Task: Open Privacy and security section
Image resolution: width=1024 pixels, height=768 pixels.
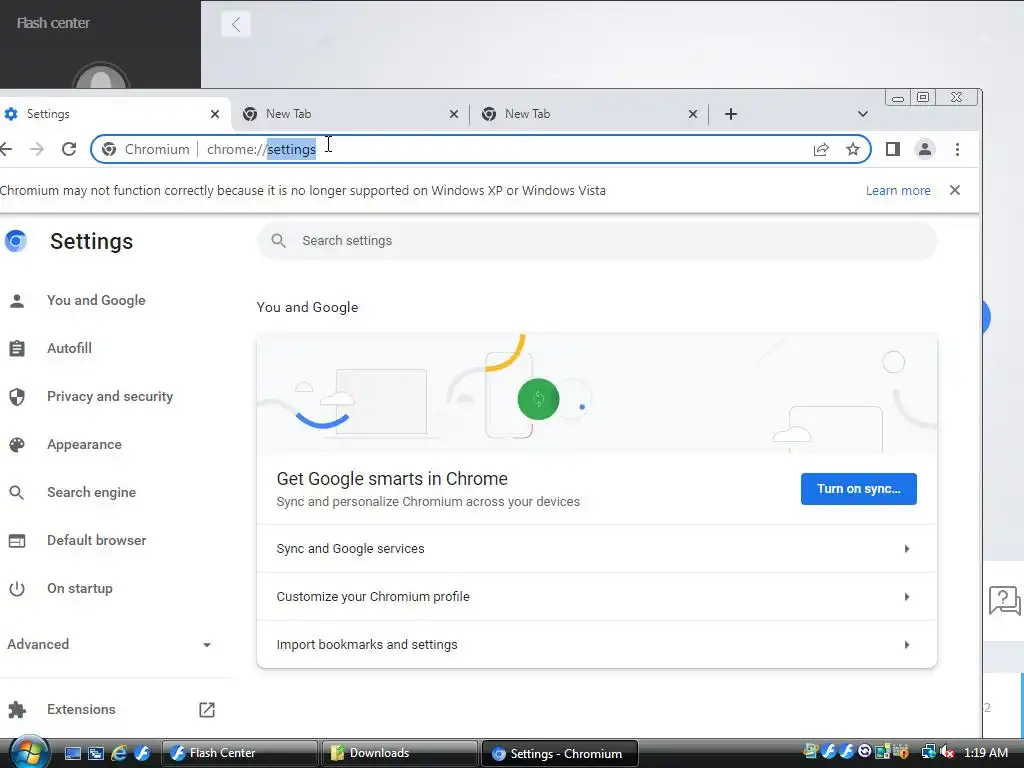Action: click(x=110, y=396)
